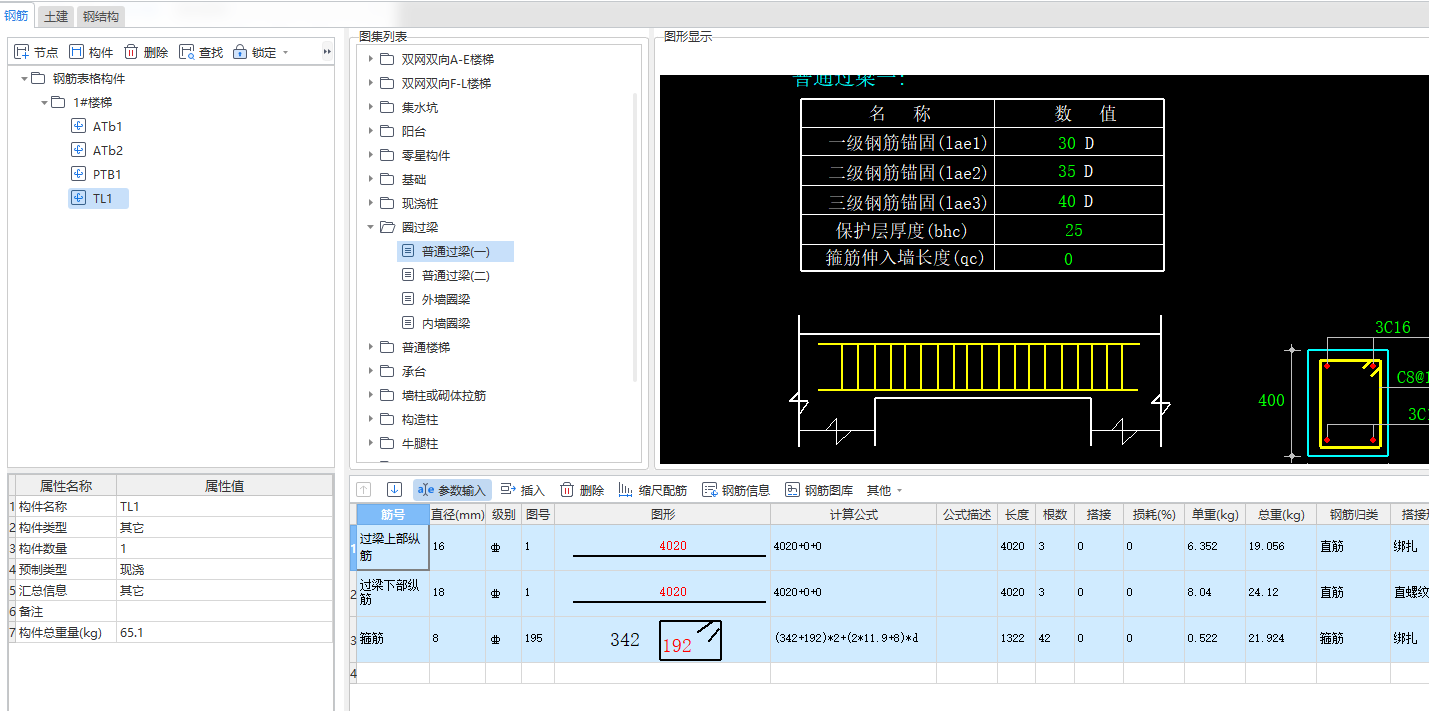Open the 内墙圈梁 drawing
Image resolution: width=1429 pixels, height=711 pixels.
click(446, 324)
